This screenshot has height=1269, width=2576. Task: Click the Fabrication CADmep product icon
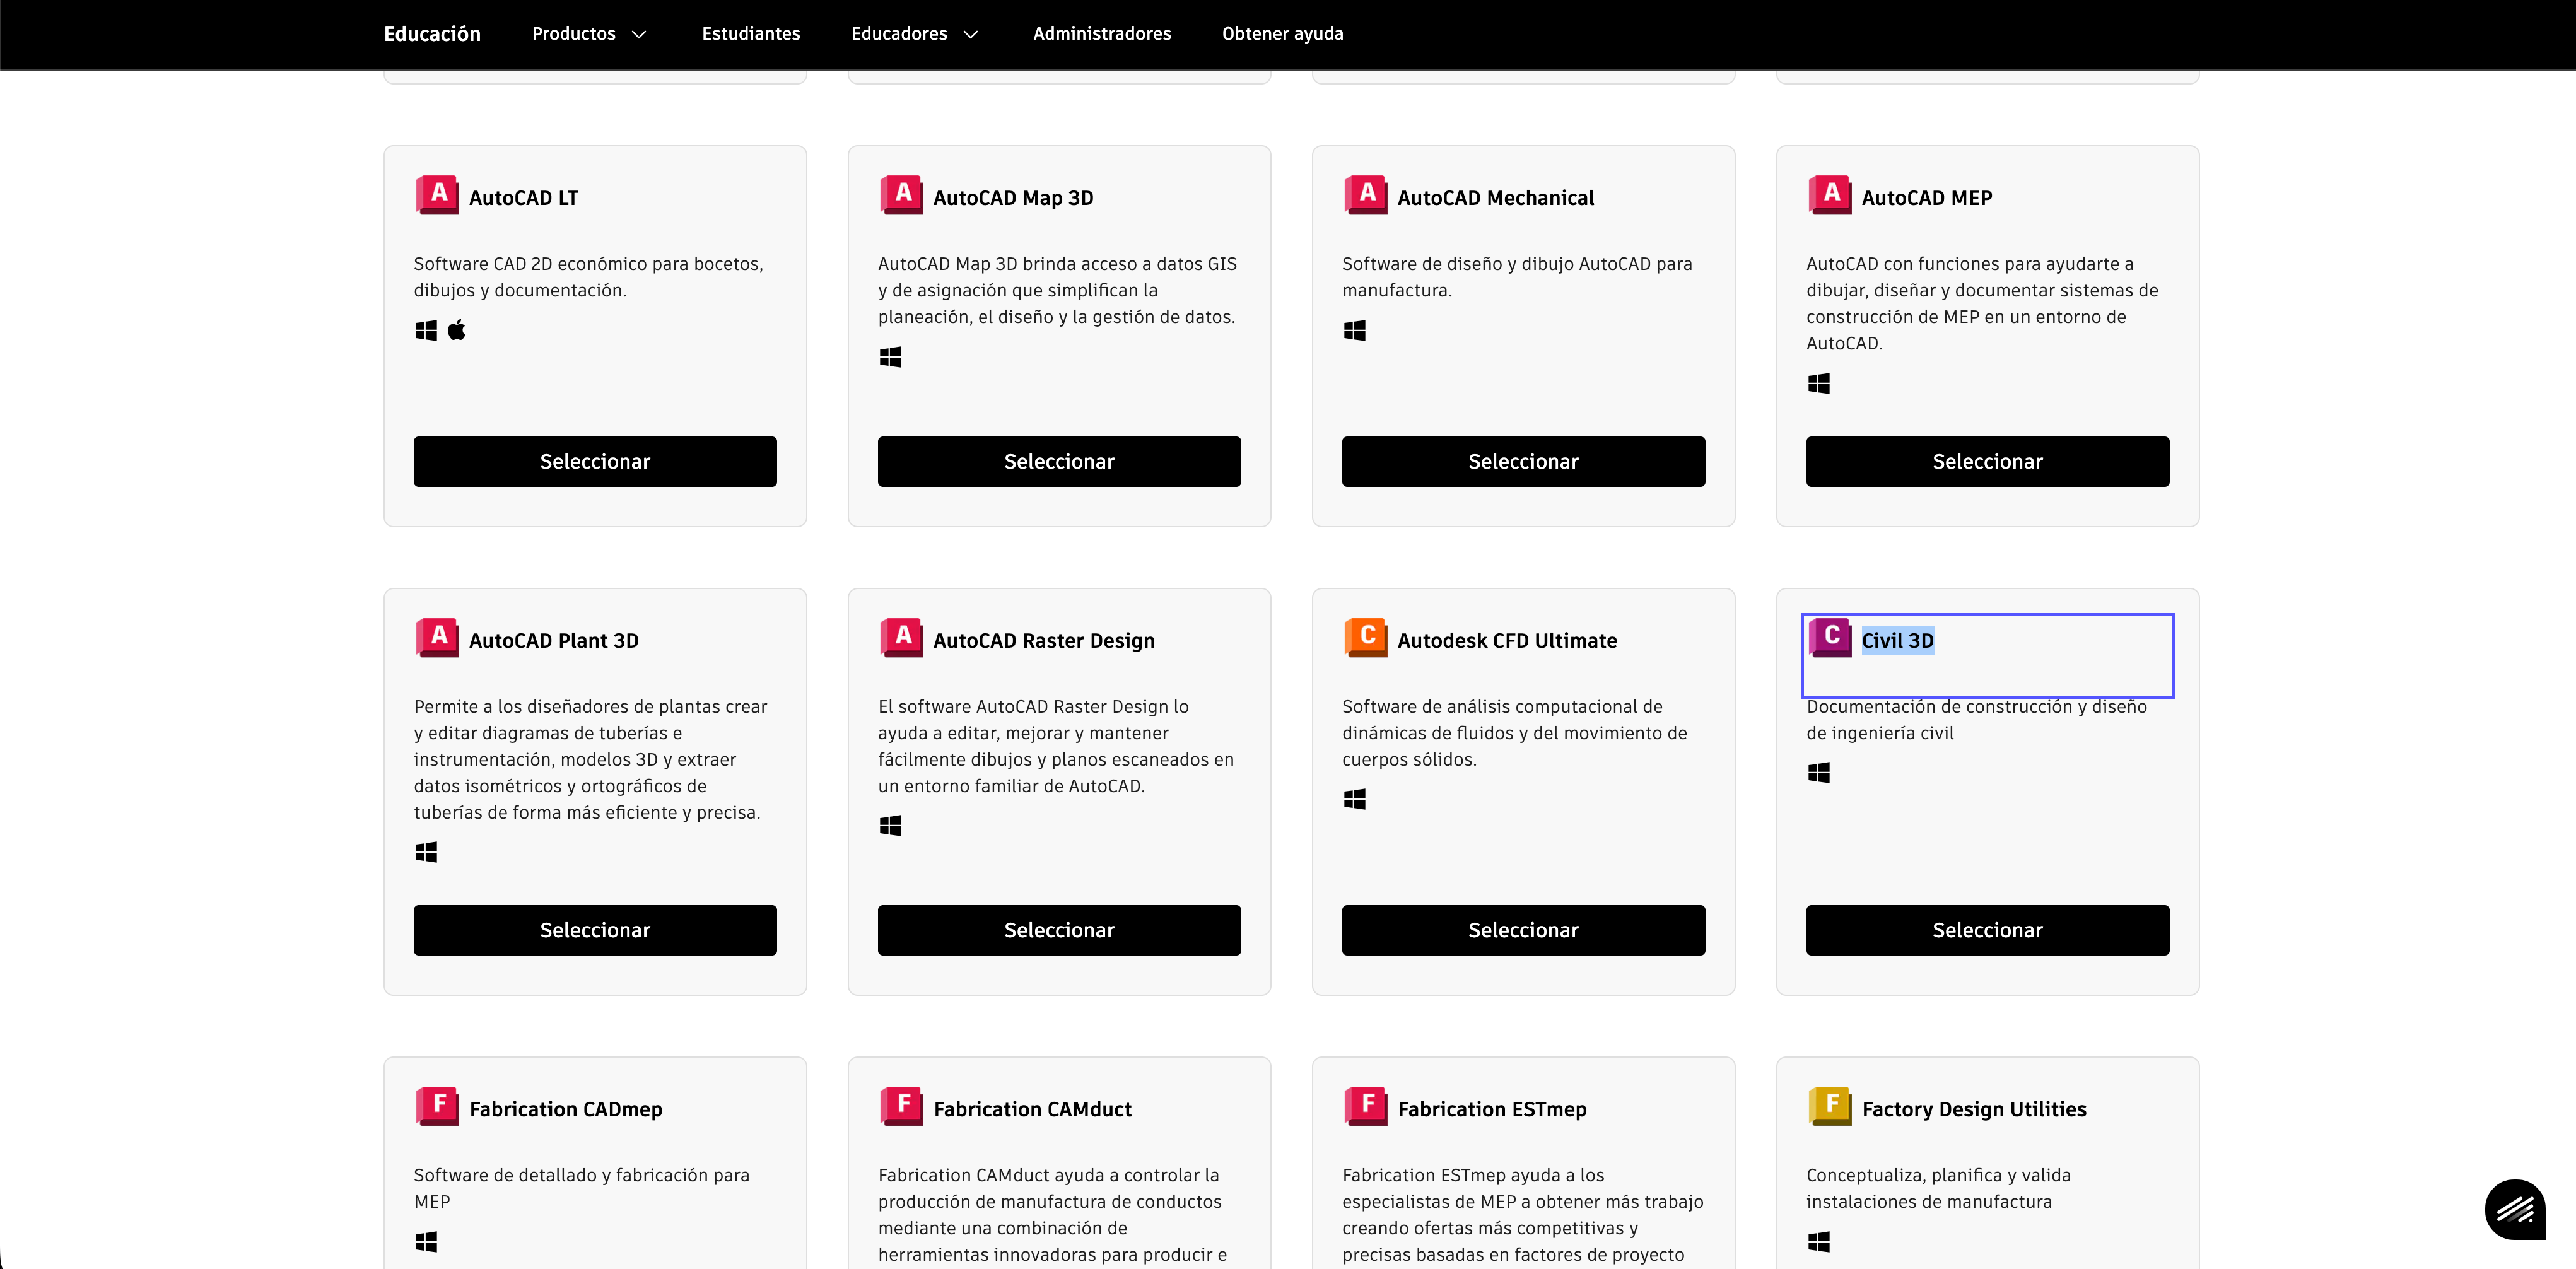(437, 1106)
